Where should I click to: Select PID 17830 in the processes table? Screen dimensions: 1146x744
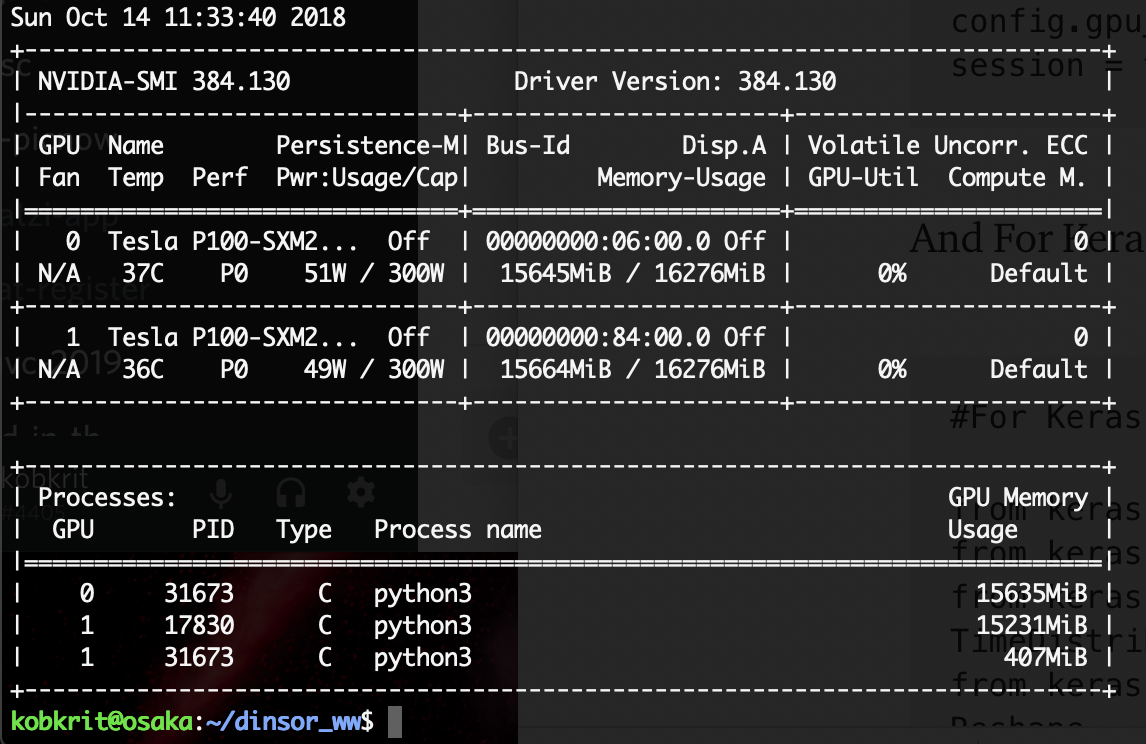tap(199, 625)
